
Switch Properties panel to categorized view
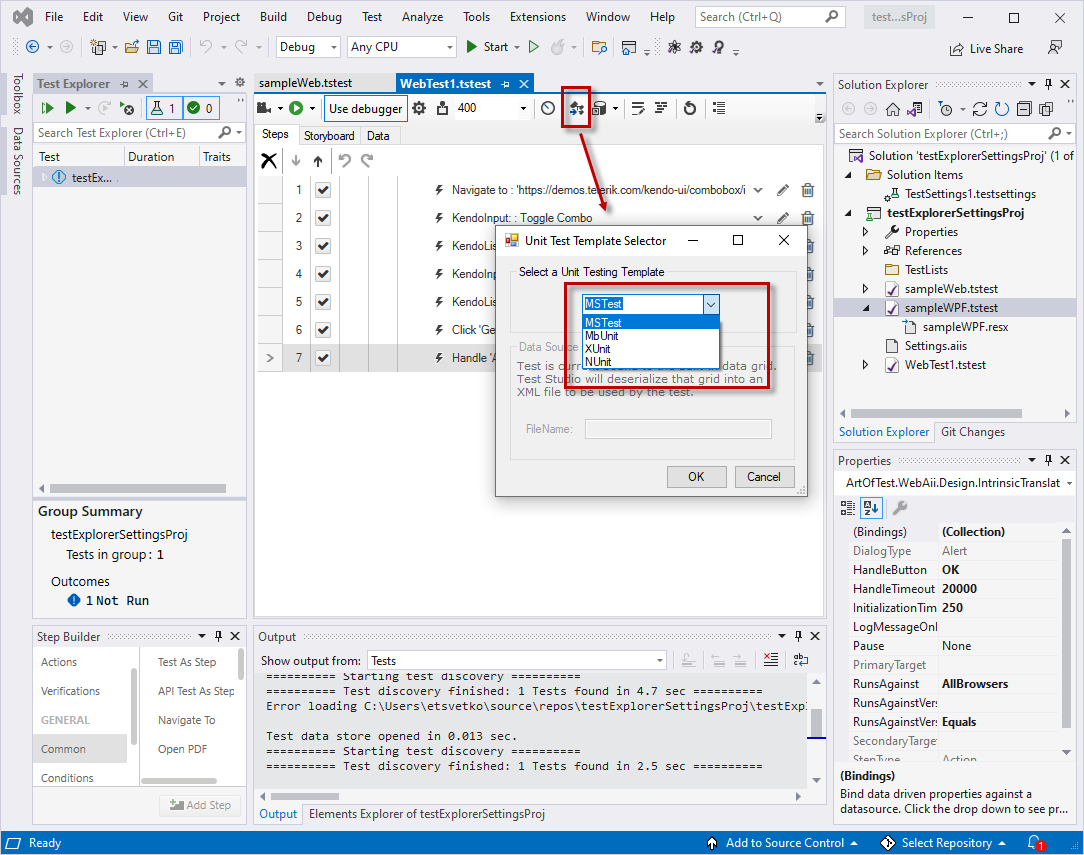[848, 508]
